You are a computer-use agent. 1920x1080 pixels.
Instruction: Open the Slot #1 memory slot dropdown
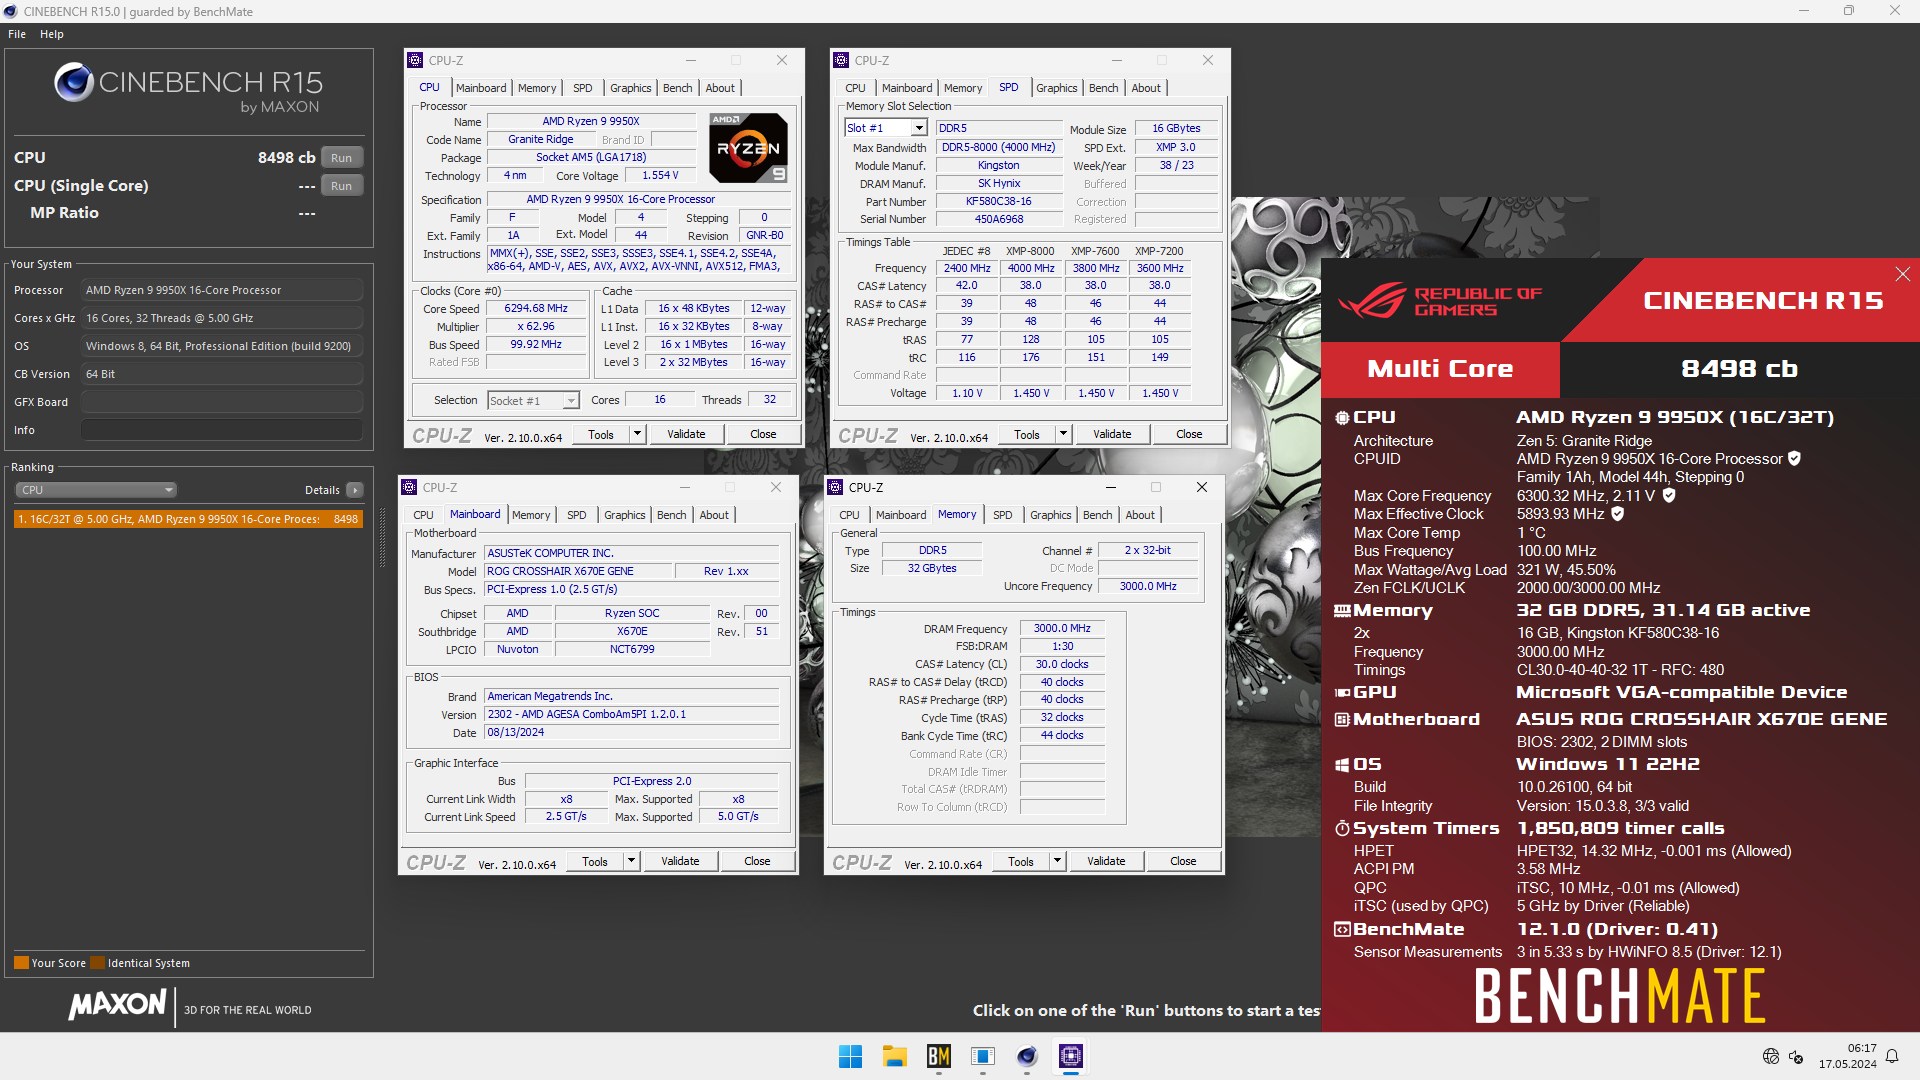tap(886, 128)
